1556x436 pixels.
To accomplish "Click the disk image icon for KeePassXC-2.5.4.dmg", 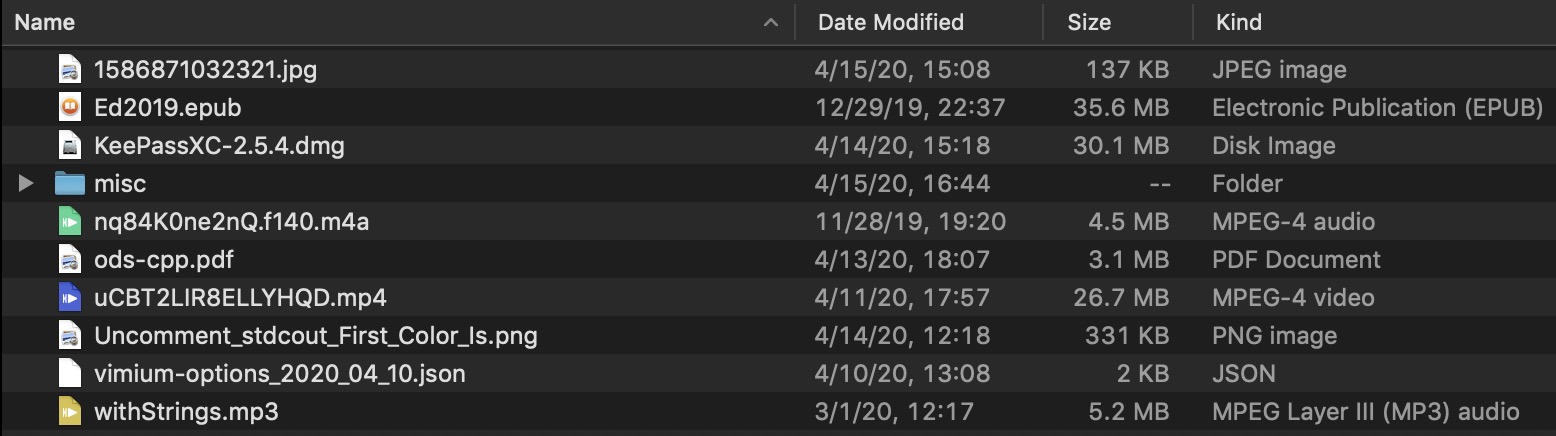I will (69, 146).
